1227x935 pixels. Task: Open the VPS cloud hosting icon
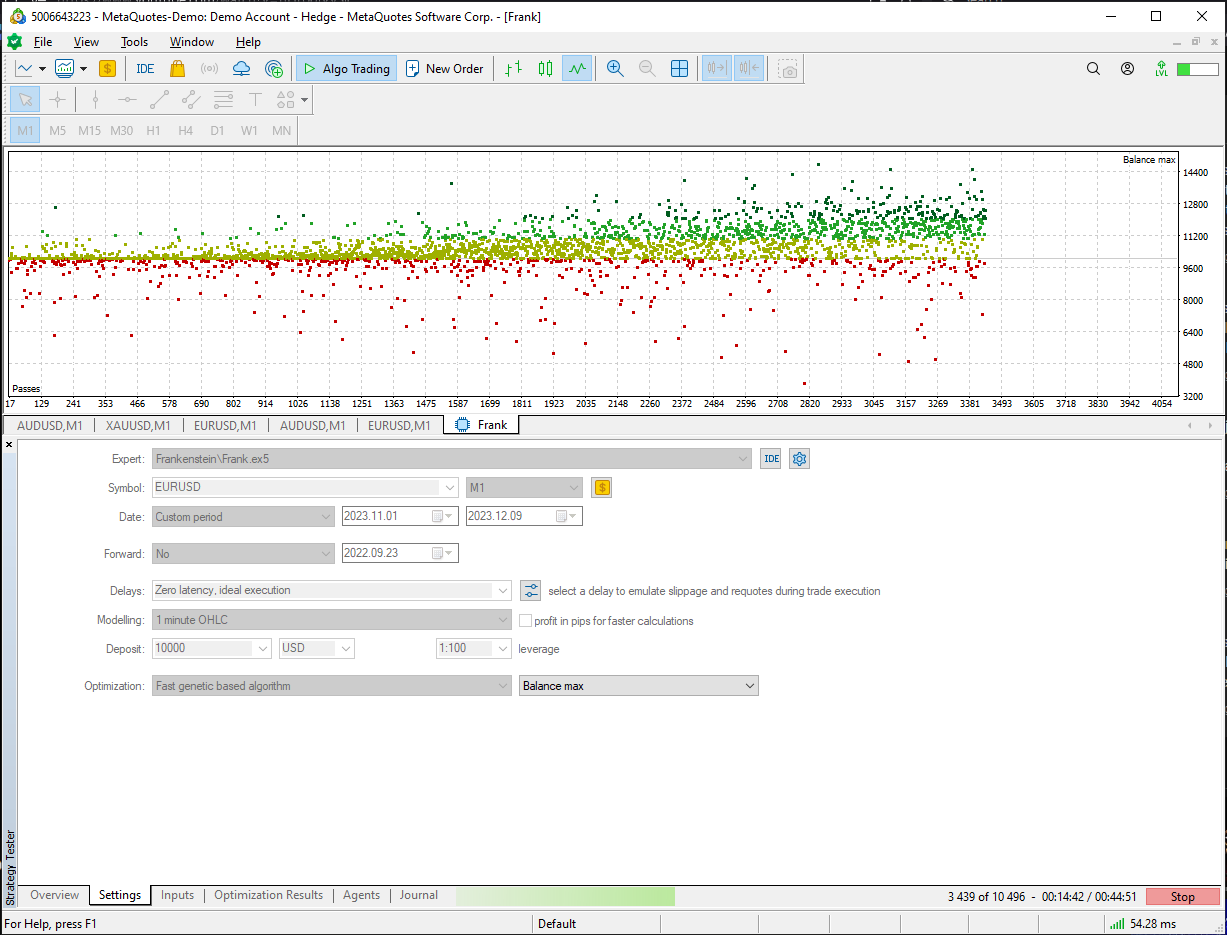(x=241, y=69)
